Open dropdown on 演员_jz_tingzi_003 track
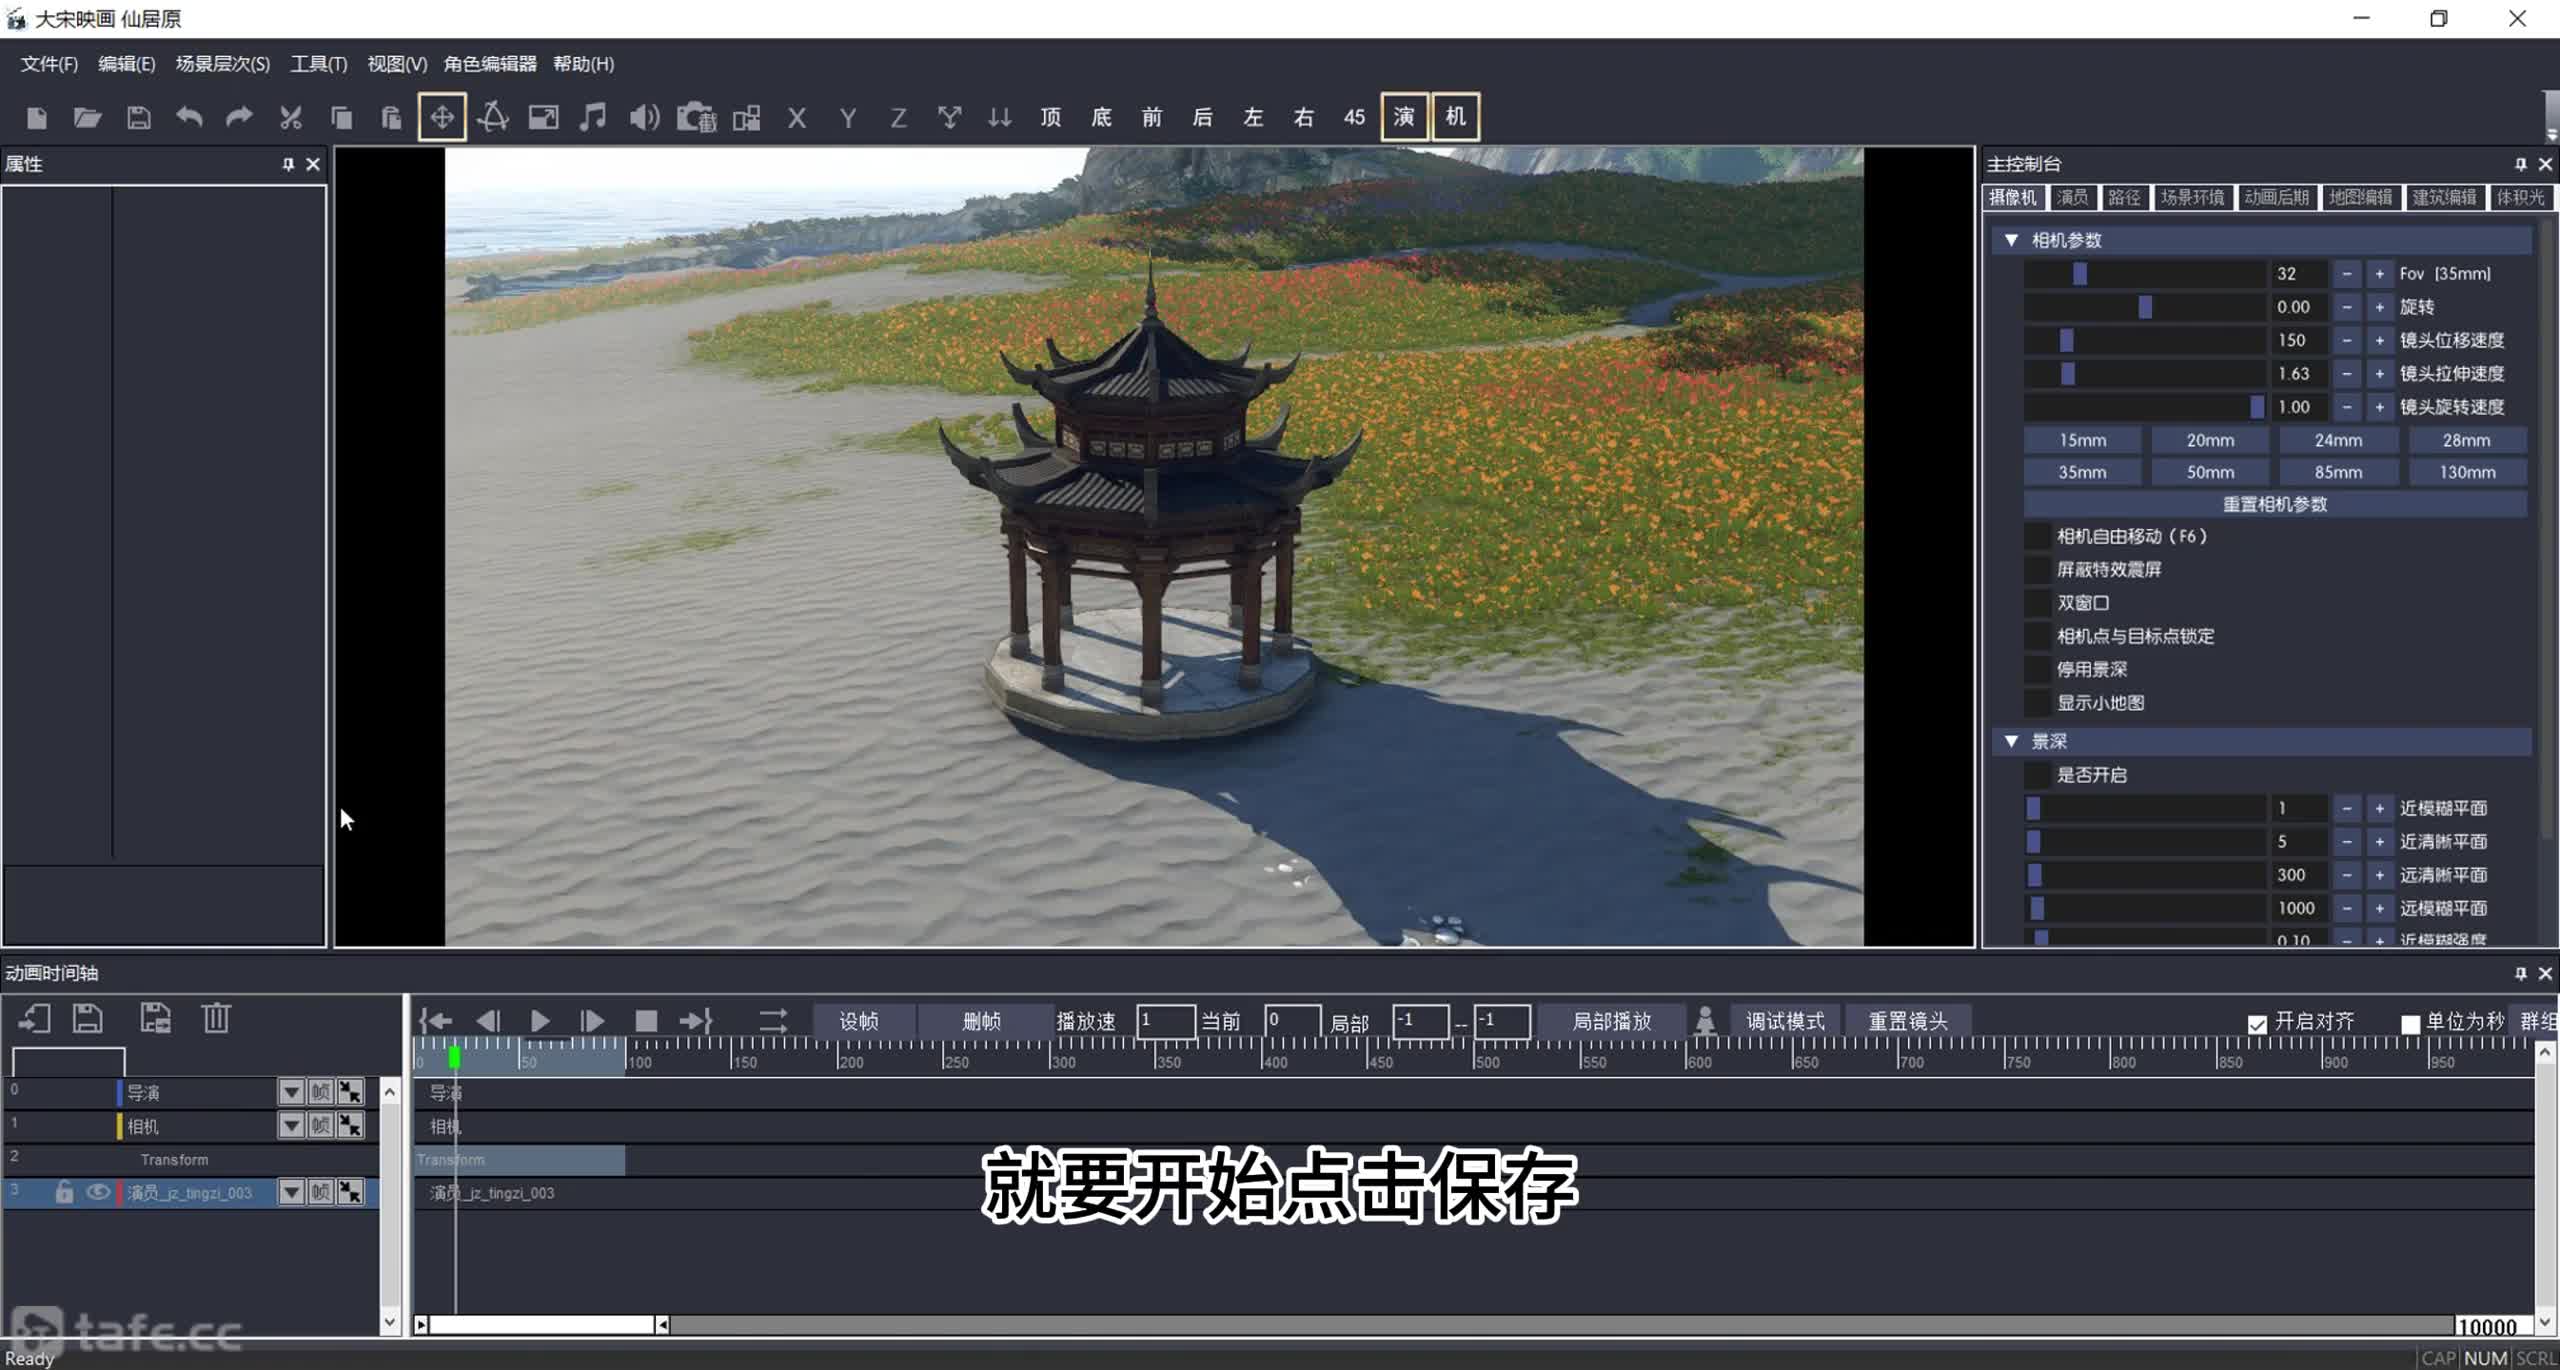 (291, 1192)
